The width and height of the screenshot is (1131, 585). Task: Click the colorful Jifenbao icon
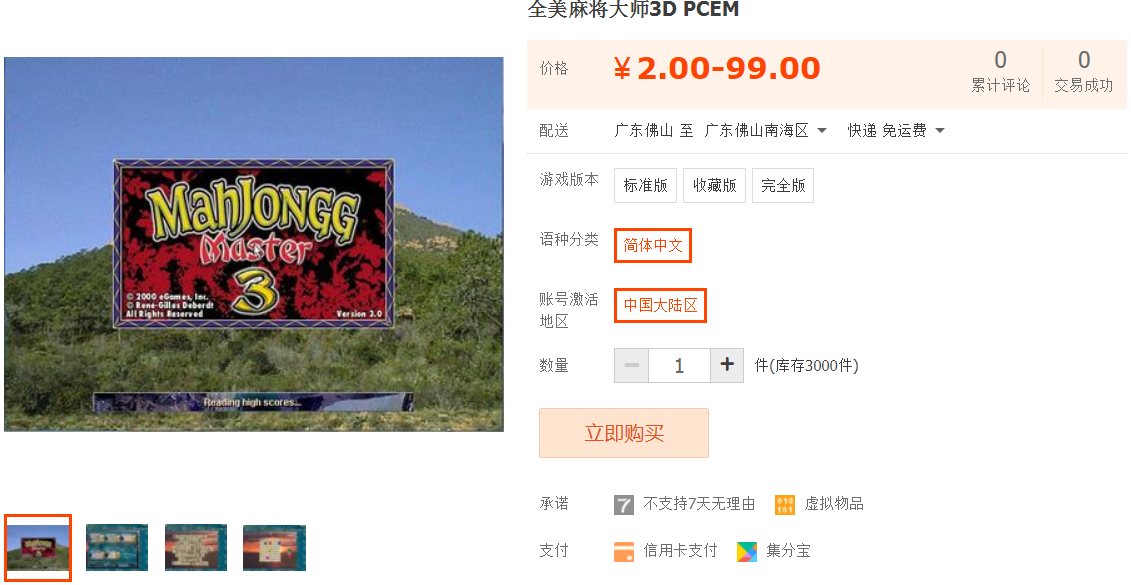747,552
